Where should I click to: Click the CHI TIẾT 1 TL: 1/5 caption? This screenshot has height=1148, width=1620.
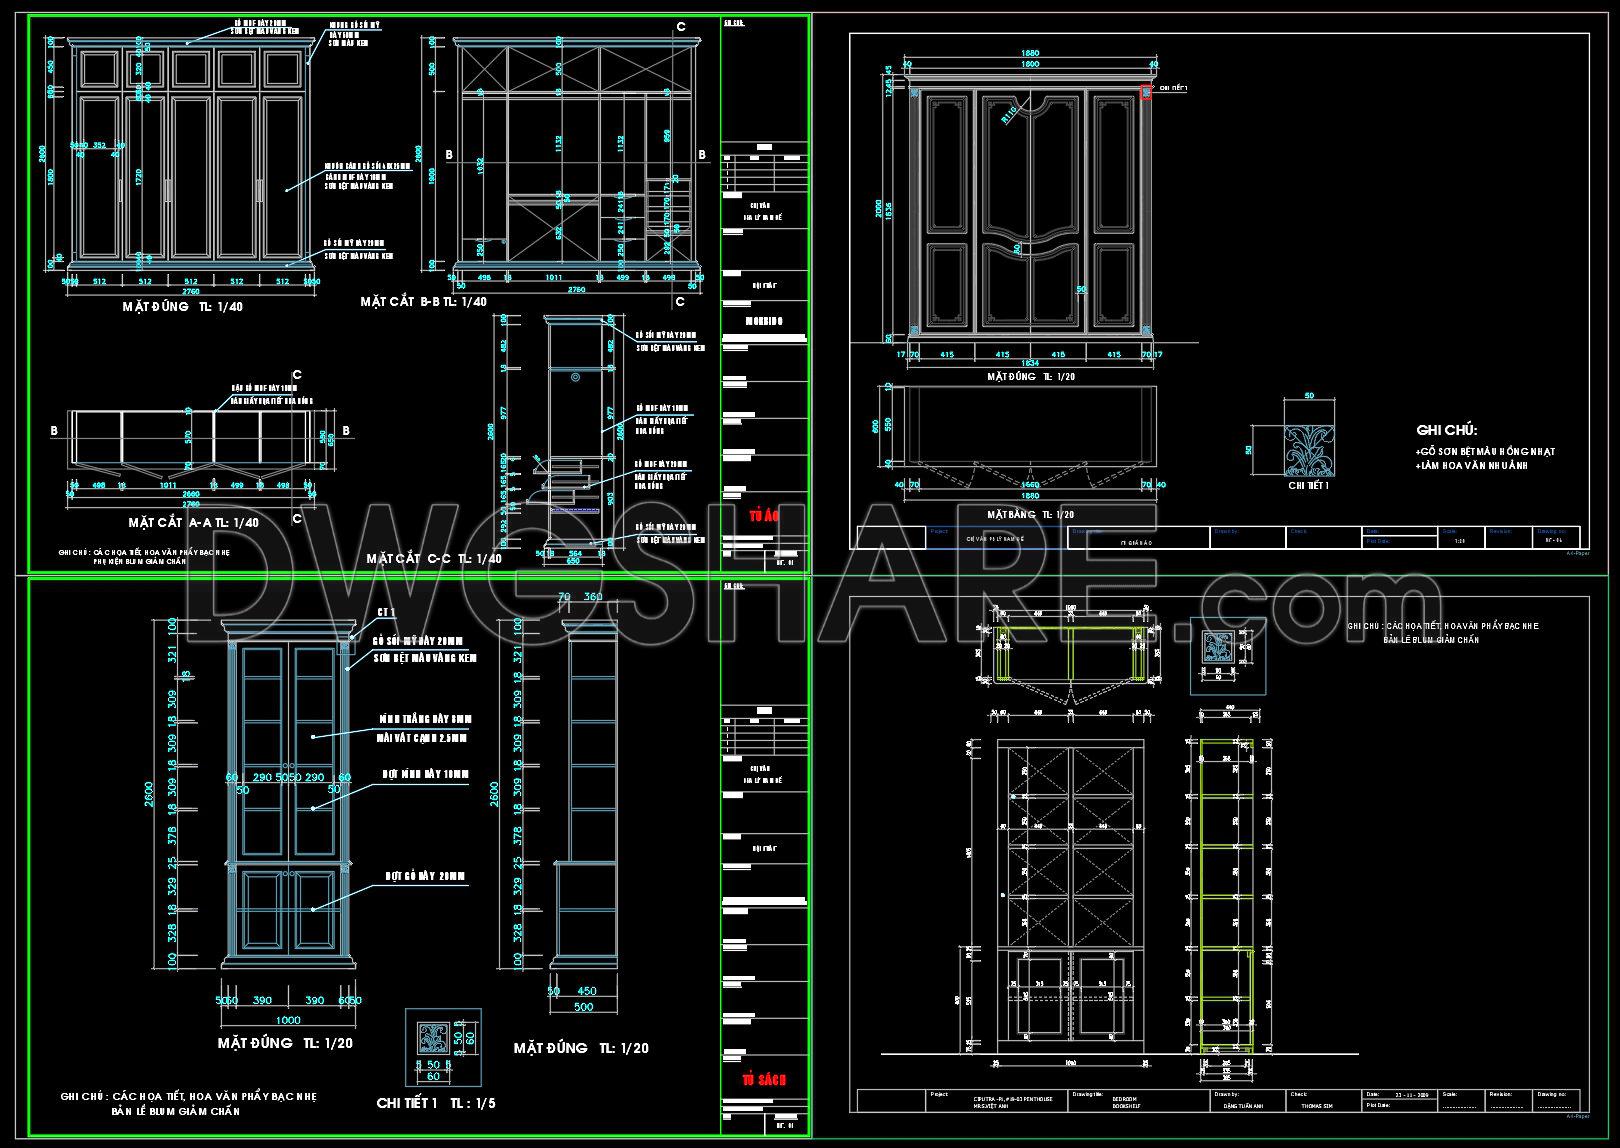(435, 1103)
